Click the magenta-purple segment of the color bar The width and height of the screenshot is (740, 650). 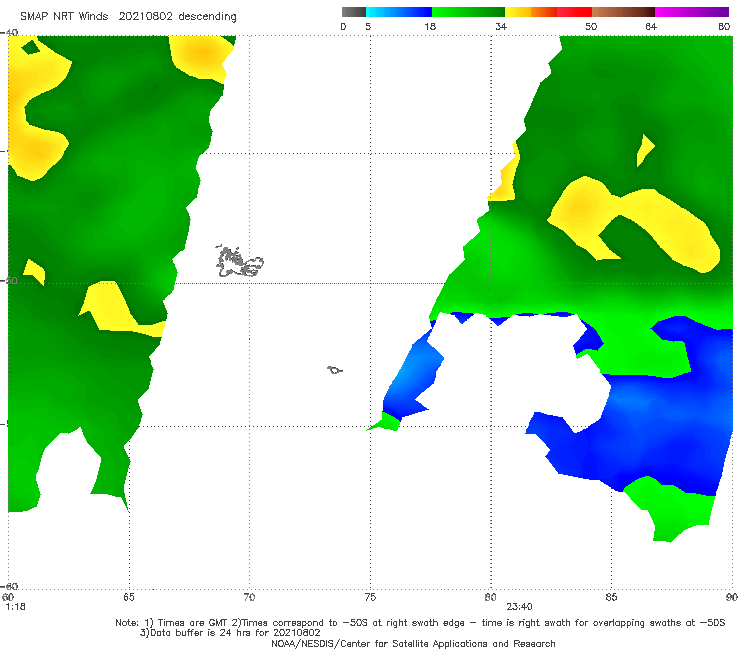(x=692, y=12)
